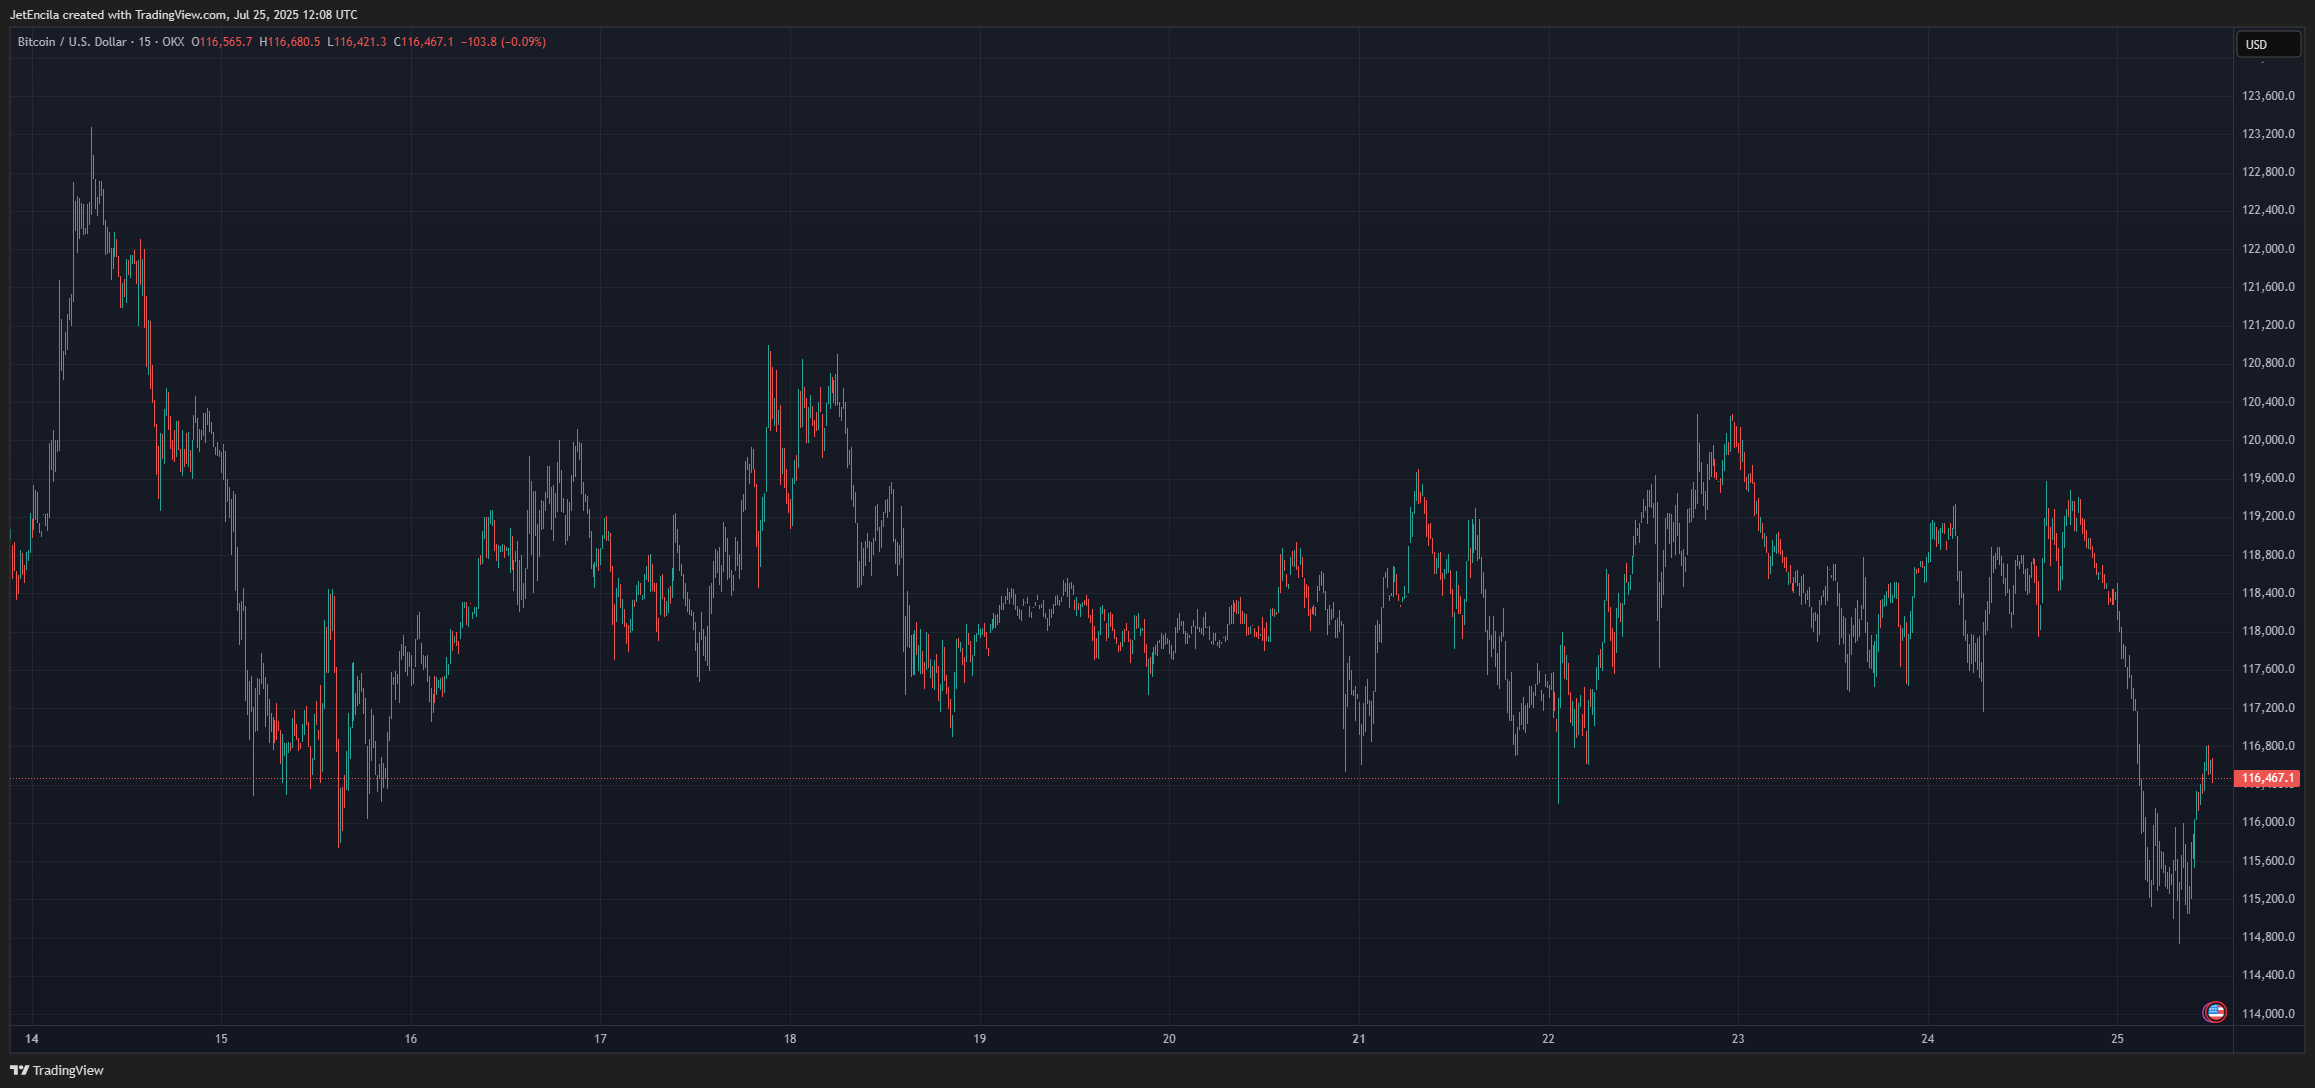The height and width of the screenshot is (1088, 2315).
Task: Open the USD currency selector
Action: (x=2266, y=44)
